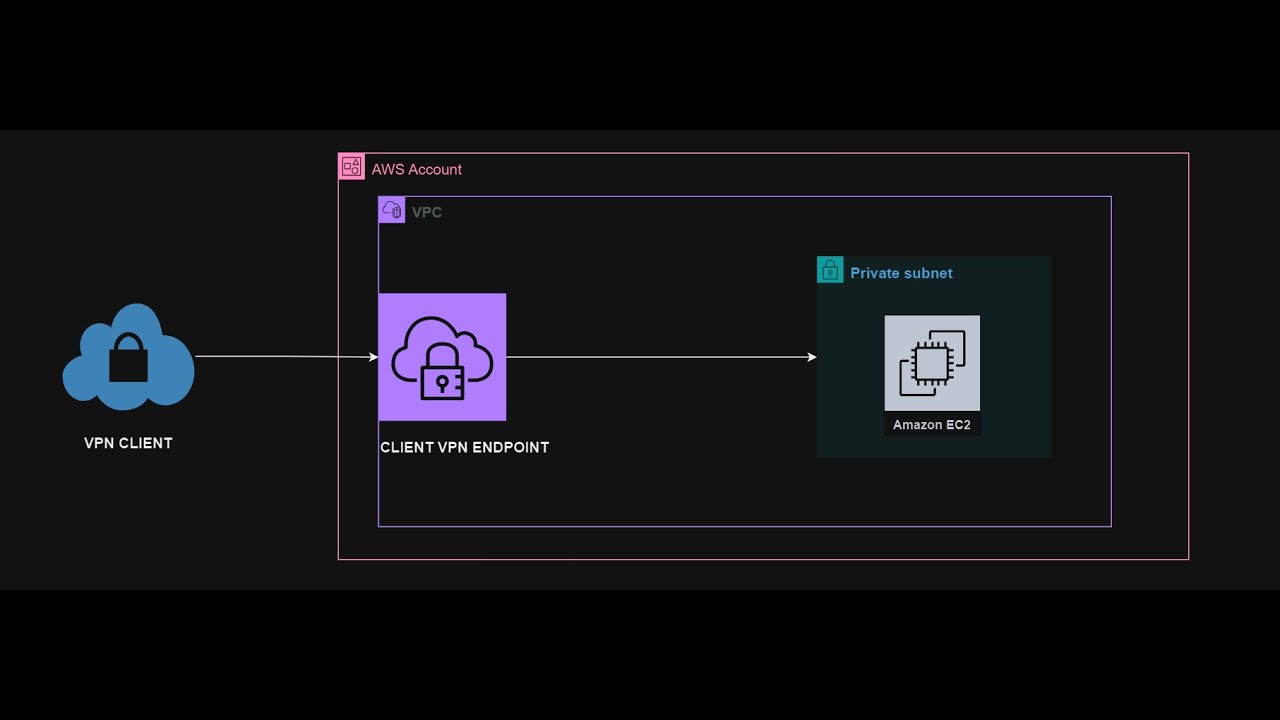
Task: Click the blue VPN client cloud icon
Action: click(128, 357)
